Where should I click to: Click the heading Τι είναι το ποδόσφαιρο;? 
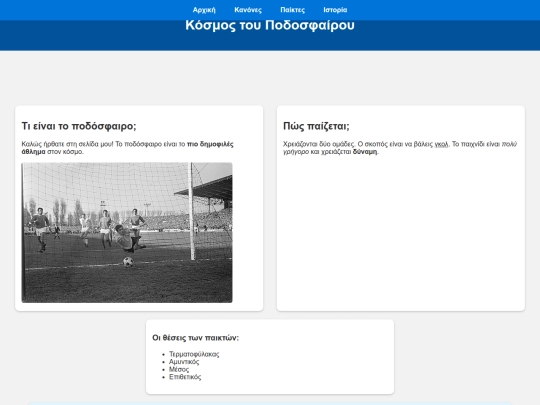click(79, 126)
